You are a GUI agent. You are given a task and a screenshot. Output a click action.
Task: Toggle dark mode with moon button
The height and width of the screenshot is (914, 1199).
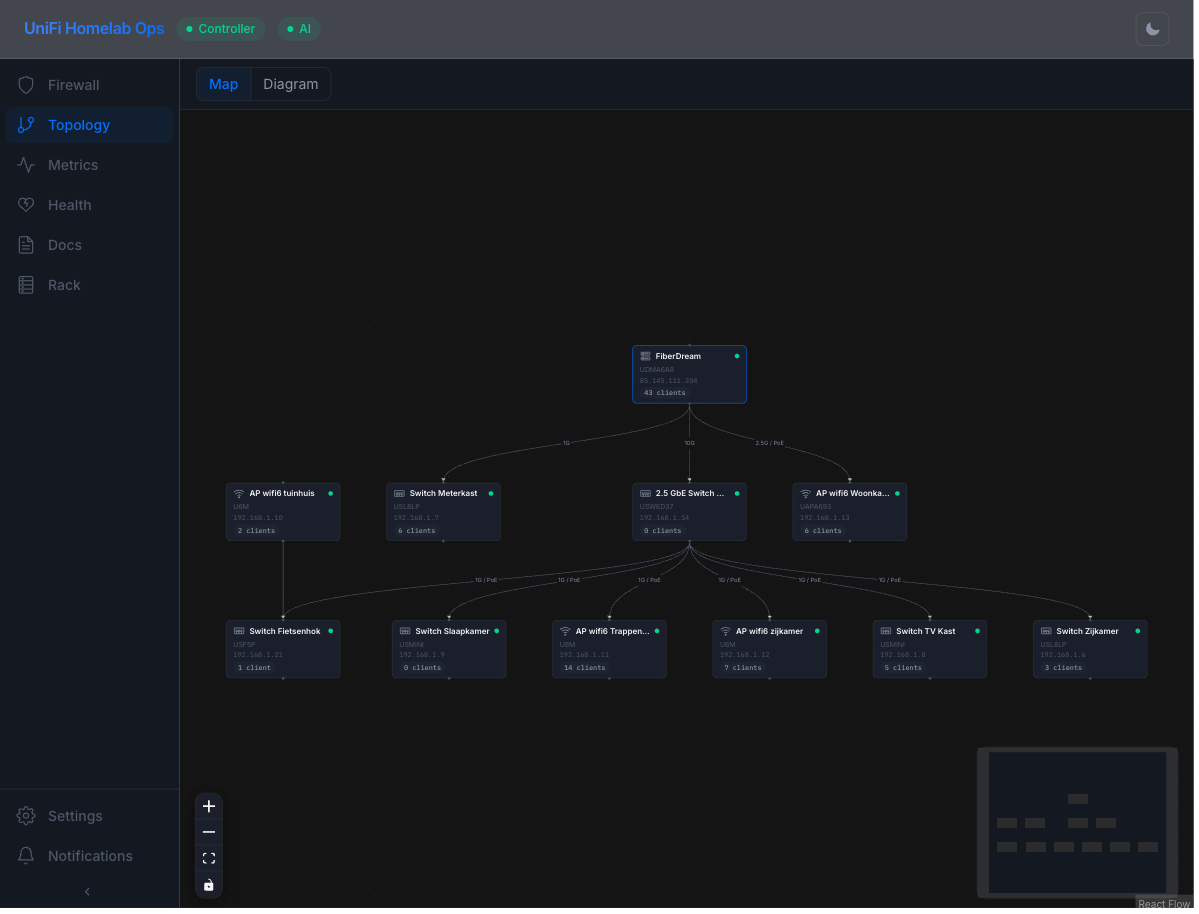[1152, 29]
